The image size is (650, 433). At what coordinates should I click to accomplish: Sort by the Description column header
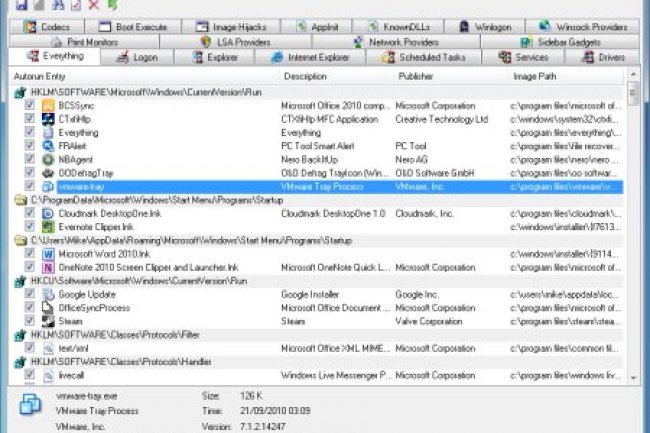tap(305, 76)
